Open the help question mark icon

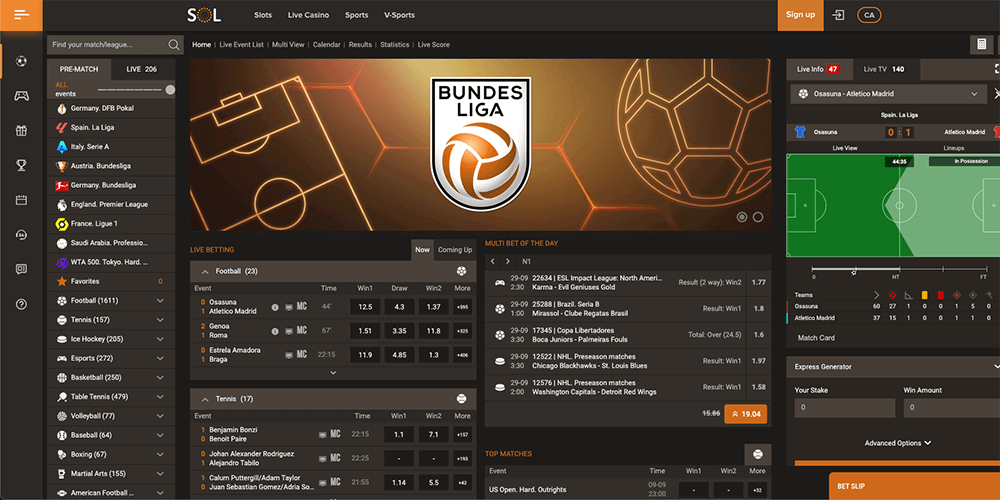(21, 304)
